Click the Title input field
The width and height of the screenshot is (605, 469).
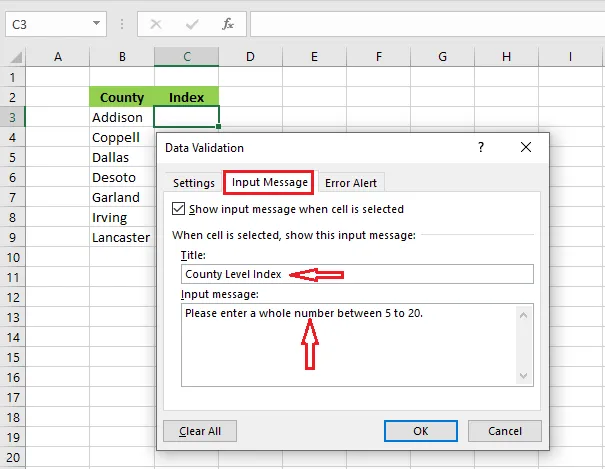(357, 274)
